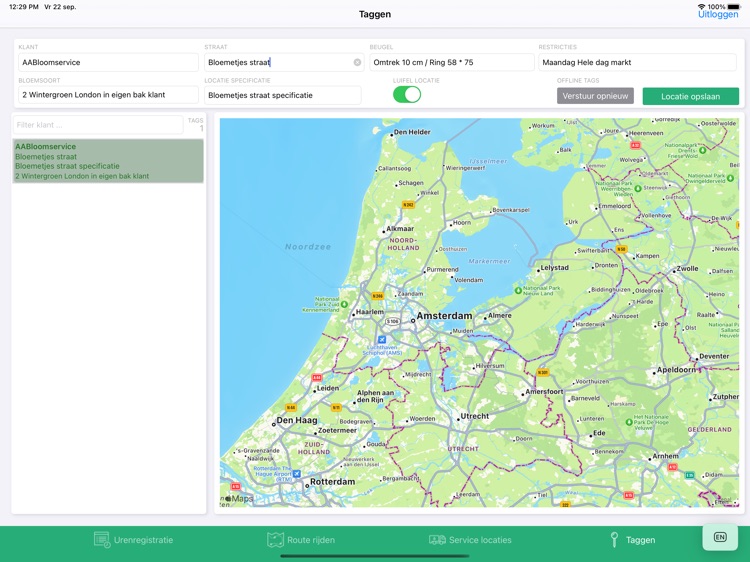Click the Nationaal Park Zuid-Kennemerland marker
750x562 pixels.
(344, 304)
